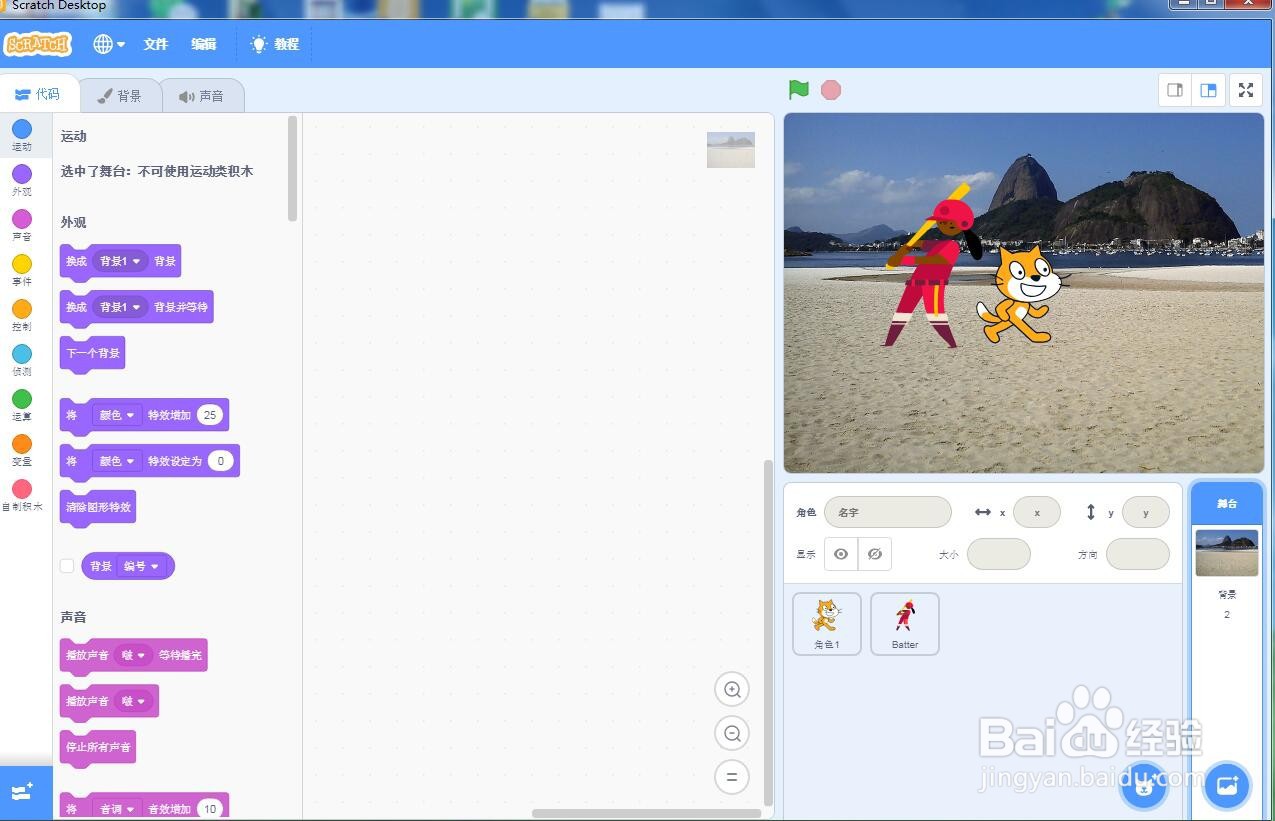Open the 编辑 menu
The image size is (1275, 821).
[204, 44]
